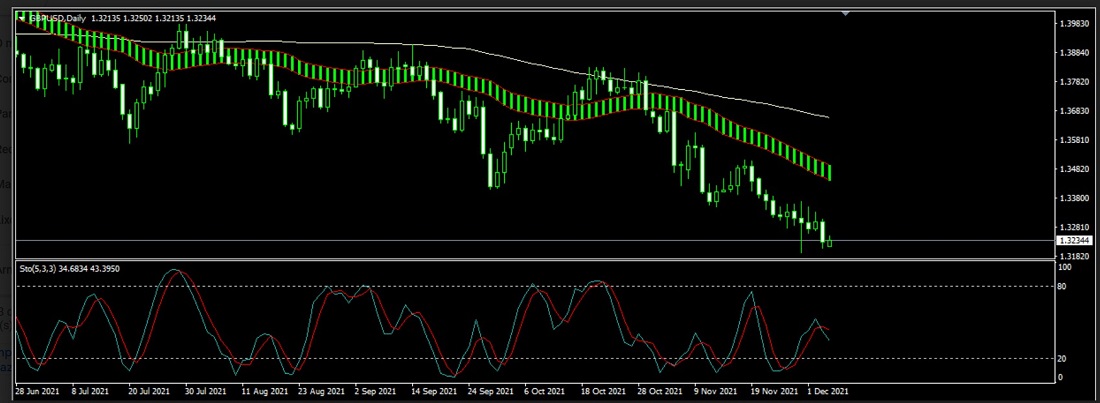Screen dimensions: 1100x403
Task: Select the most recent candlestick on chart
Action: coord(829,241)
